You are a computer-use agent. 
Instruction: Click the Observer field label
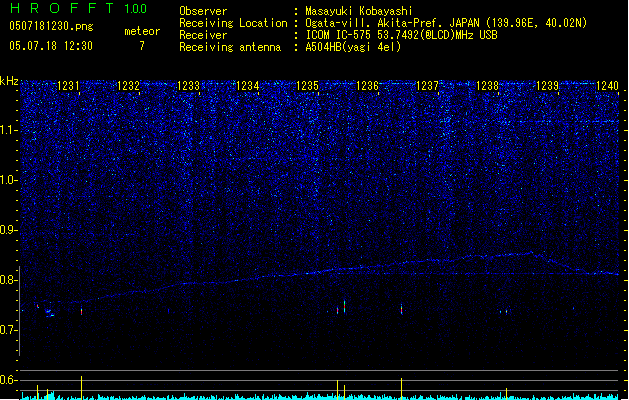203,11
